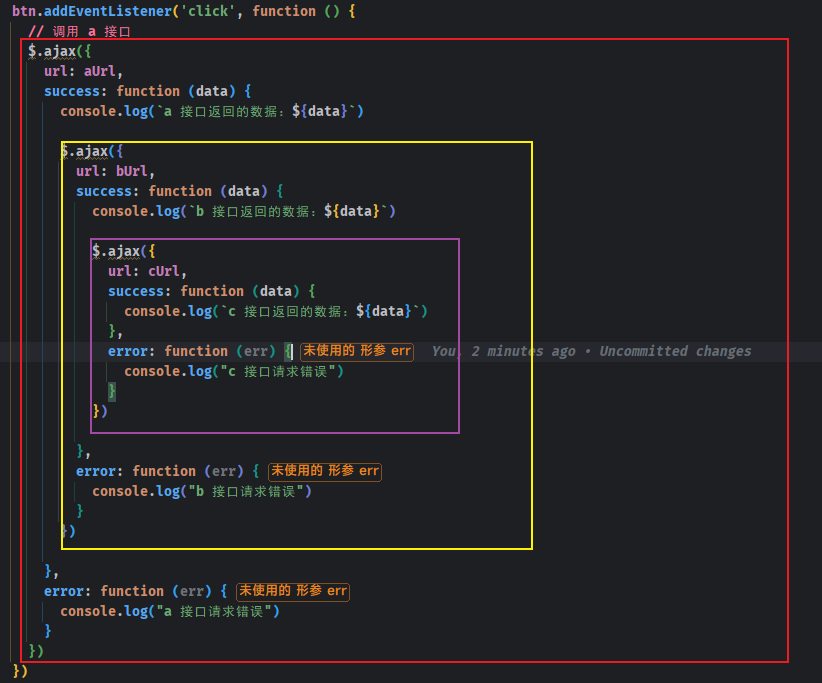Click the unused err hint above the a-interface error log
Screen dimensions: 822x683
(292, 591)
